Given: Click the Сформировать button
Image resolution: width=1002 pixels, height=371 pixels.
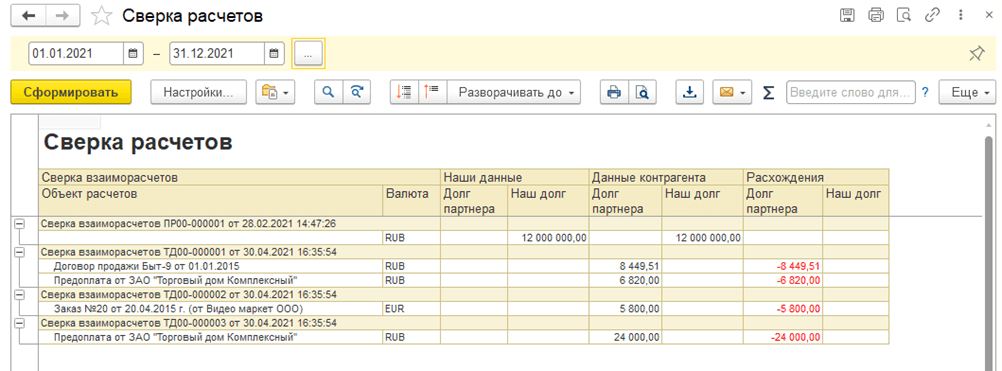Looking at the screenshot, I should click(71, 92).
